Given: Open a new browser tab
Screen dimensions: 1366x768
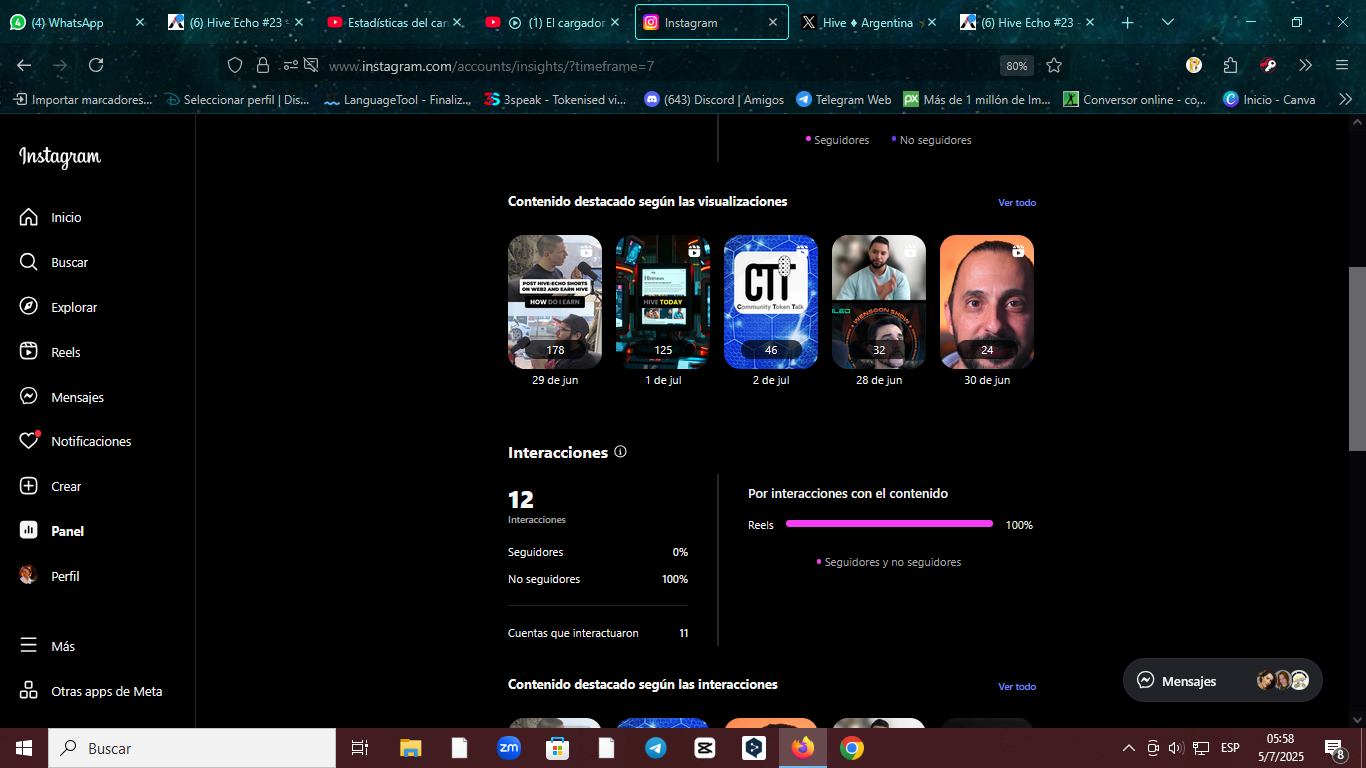Looking at the screenshot, I should pos(1127,22).
